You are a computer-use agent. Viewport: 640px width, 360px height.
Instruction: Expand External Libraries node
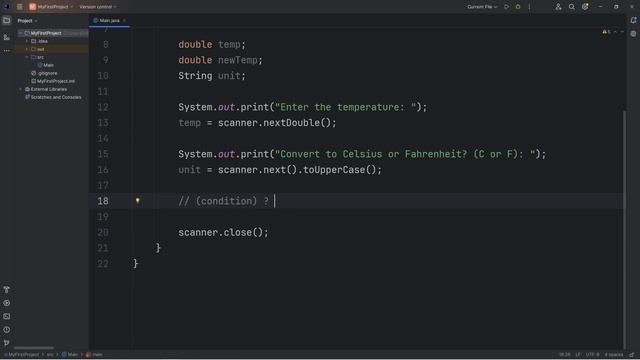click(20, 89)
